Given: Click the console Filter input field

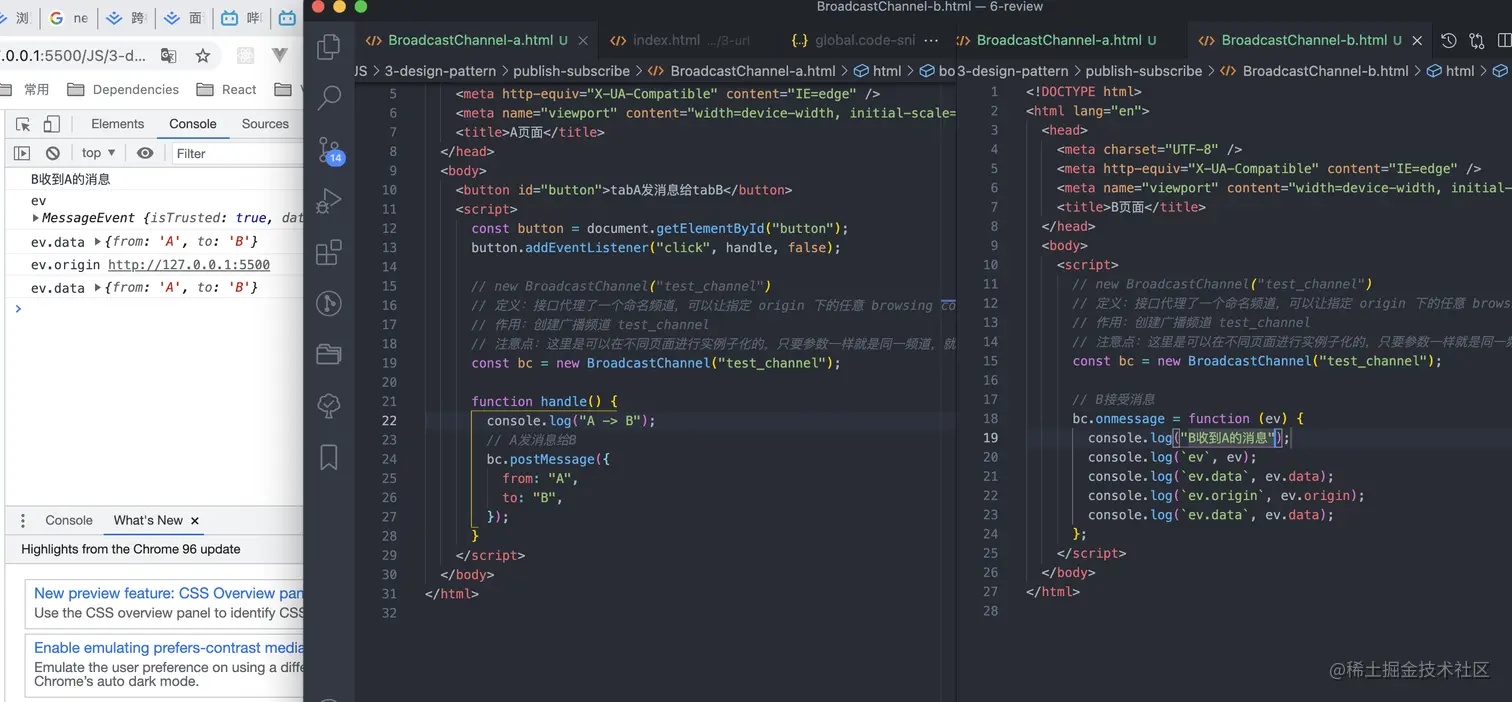Looking at the screenshot, I should click(x=235, y=153).
